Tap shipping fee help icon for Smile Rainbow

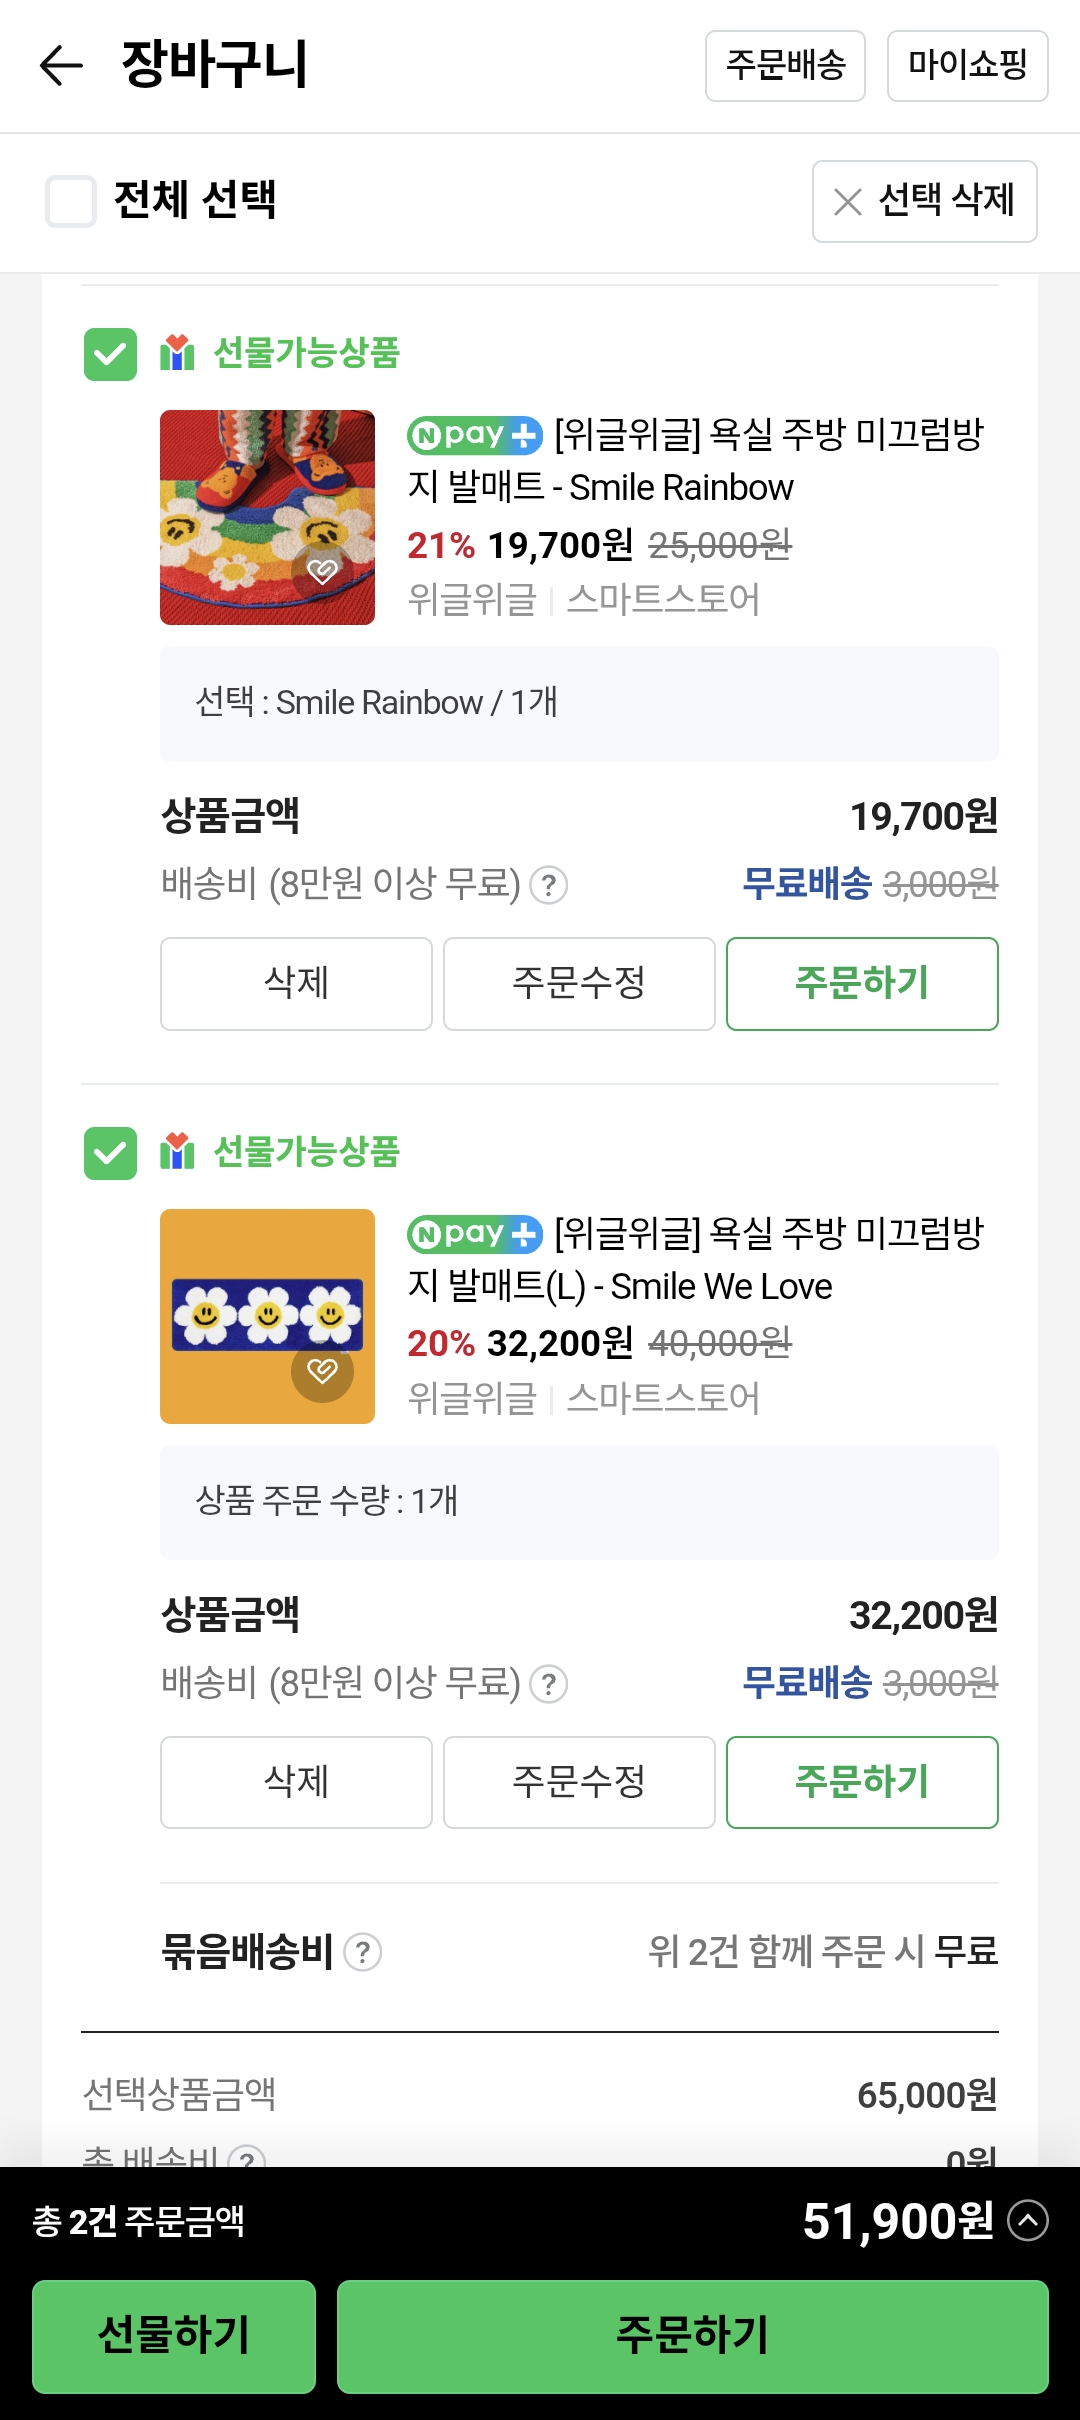[x=548, y=885]
